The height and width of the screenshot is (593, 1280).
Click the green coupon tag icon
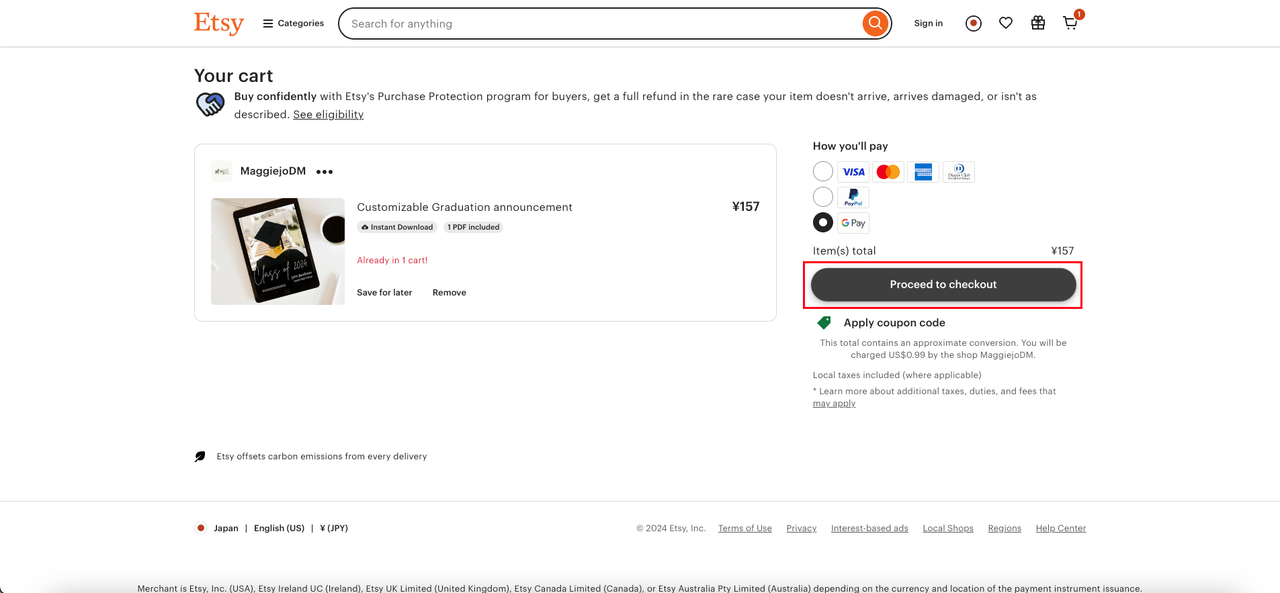824,323
